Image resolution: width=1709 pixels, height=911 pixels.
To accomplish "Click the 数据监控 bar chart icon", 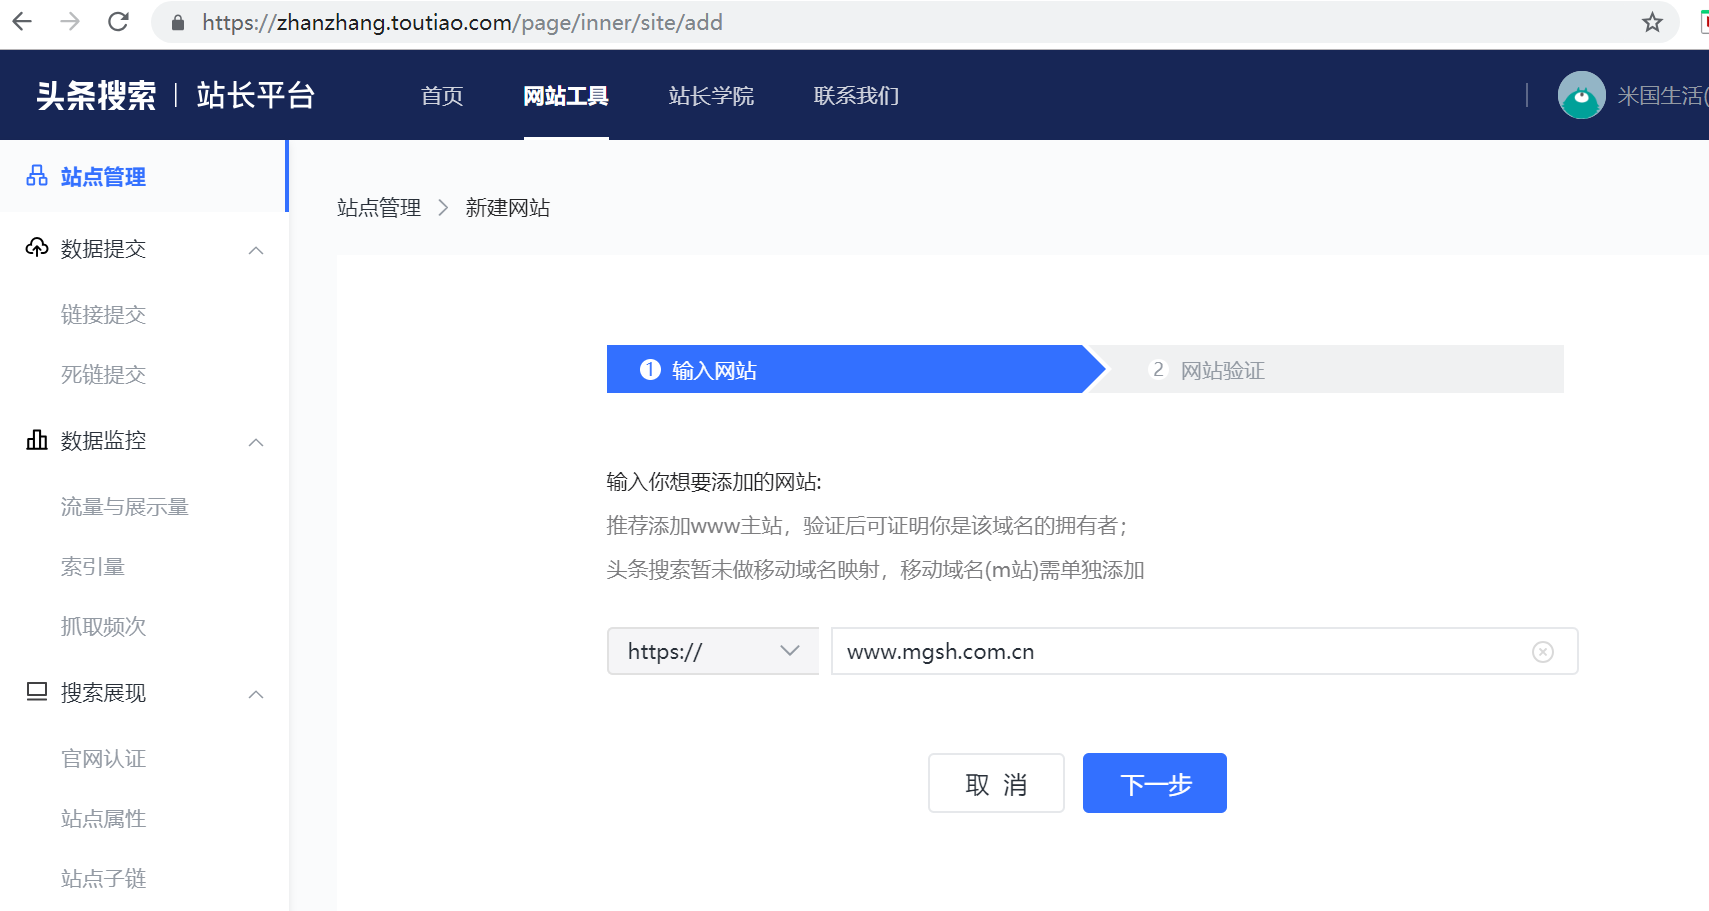I will (x=37, y=440).
